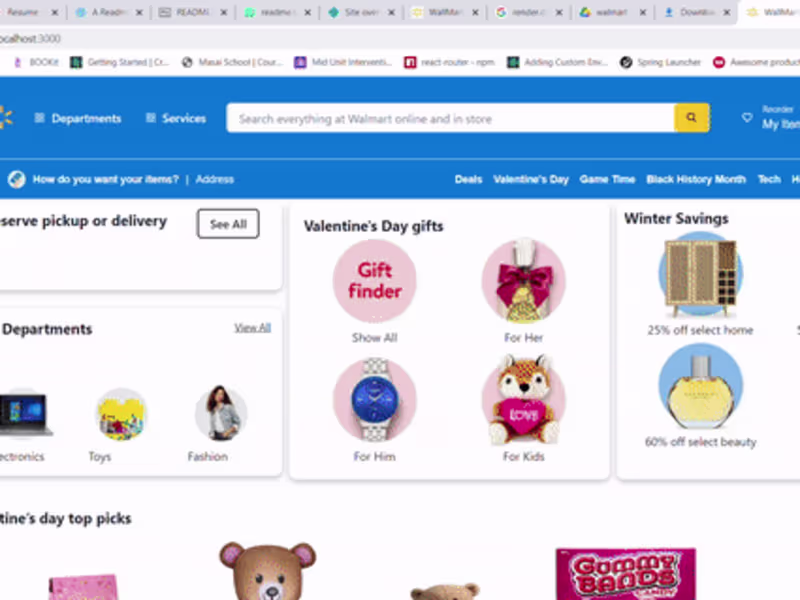This screenshot has width=800, height=600.
Task: Click the Walmart spark logo
Action: tap(5, 118)
